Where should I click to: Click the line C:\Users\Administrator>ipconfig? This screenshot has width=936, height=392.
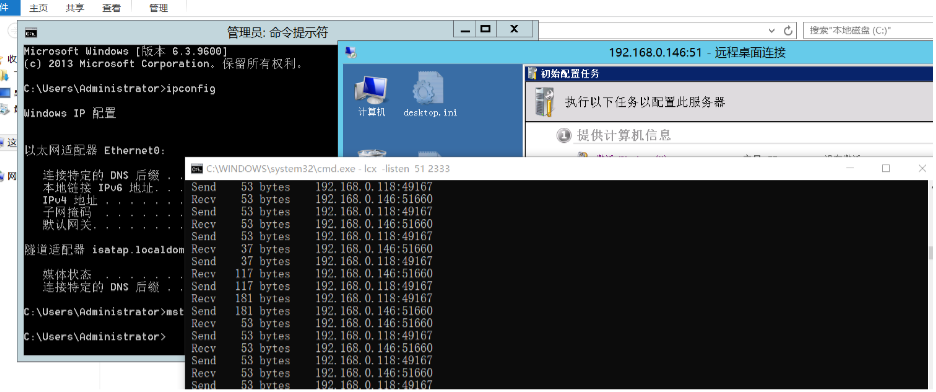pos(119,89)
